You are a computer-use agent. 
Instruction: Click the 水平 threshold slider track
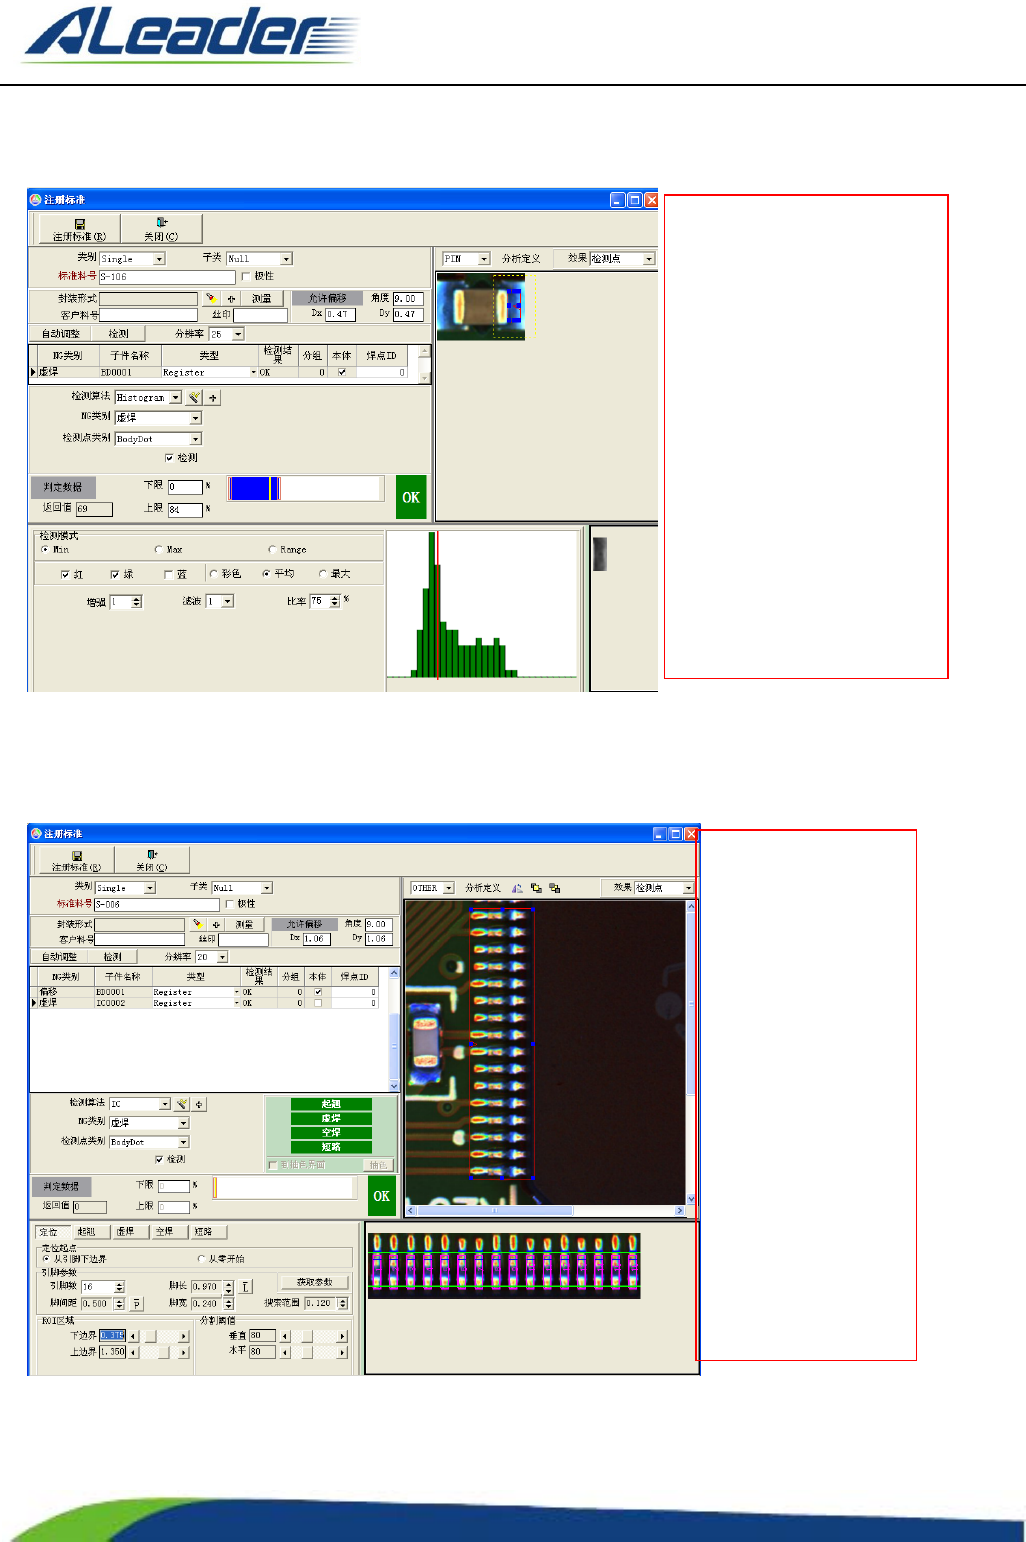[x=313, y=1352]
